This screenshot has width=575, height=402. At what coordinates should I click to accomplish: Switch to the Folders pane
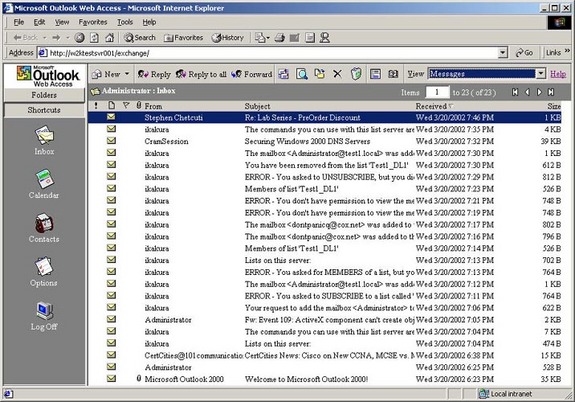(44, 95)
